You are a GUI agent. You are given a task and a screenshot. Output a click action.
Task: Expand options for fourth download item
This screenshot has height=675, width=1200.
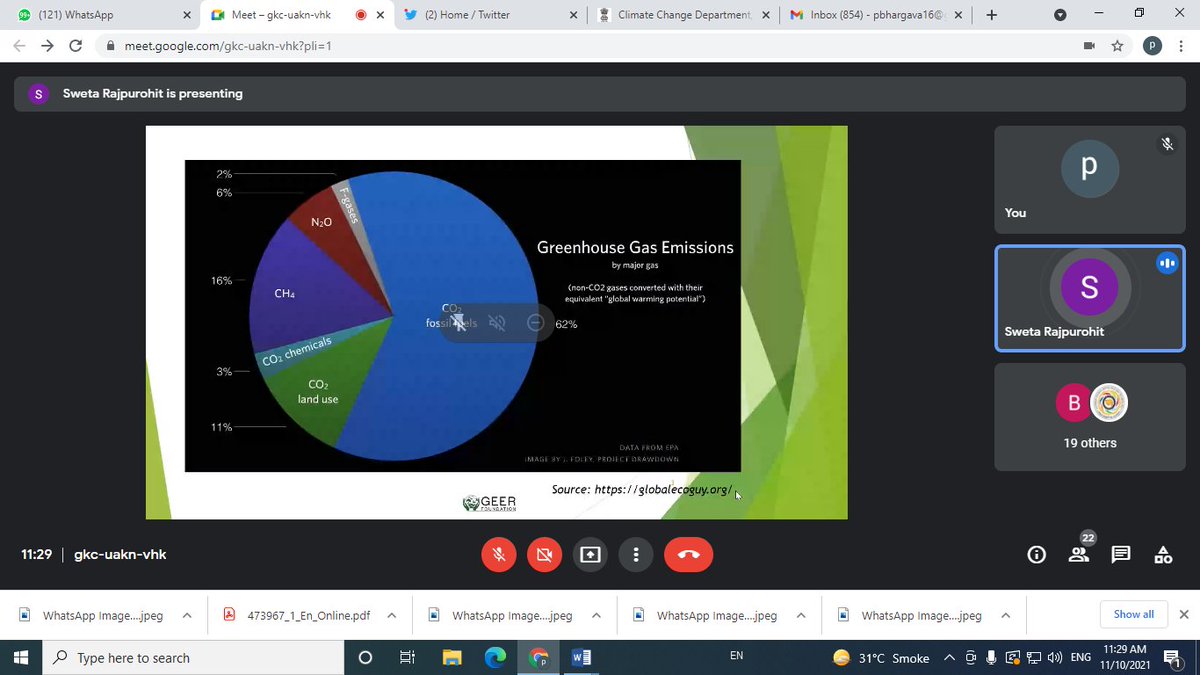[x=801, y=616]
